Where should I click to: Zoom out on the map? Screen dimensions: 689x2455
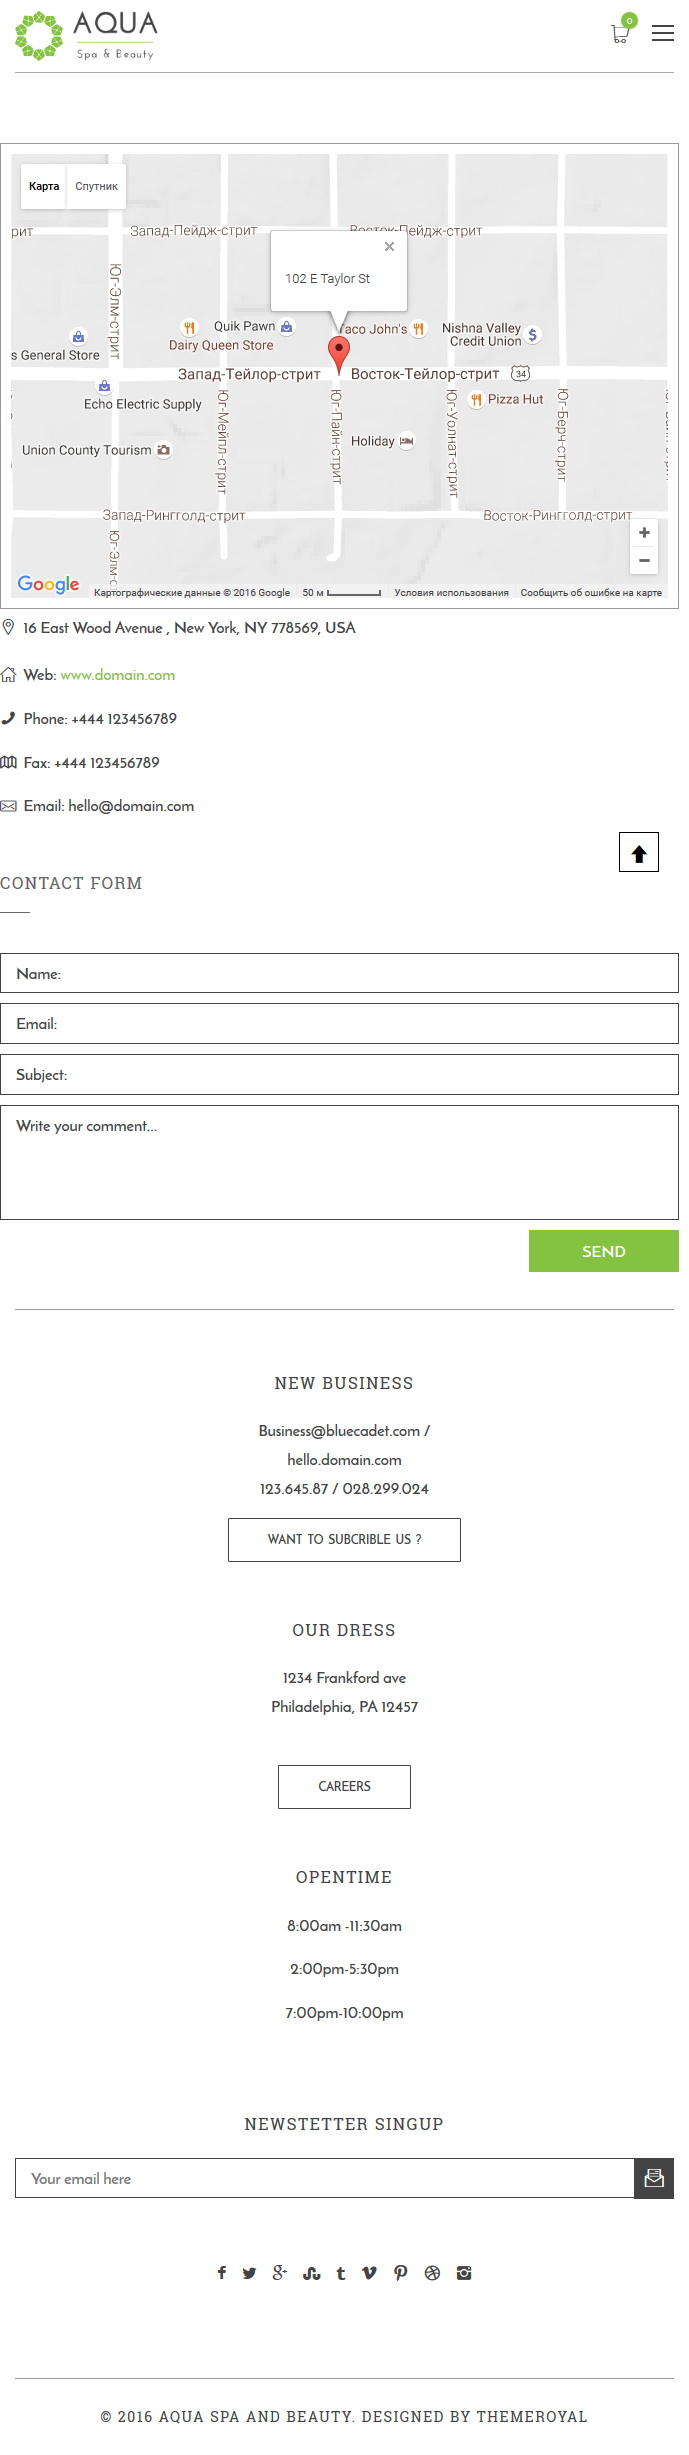click(644, 560)
